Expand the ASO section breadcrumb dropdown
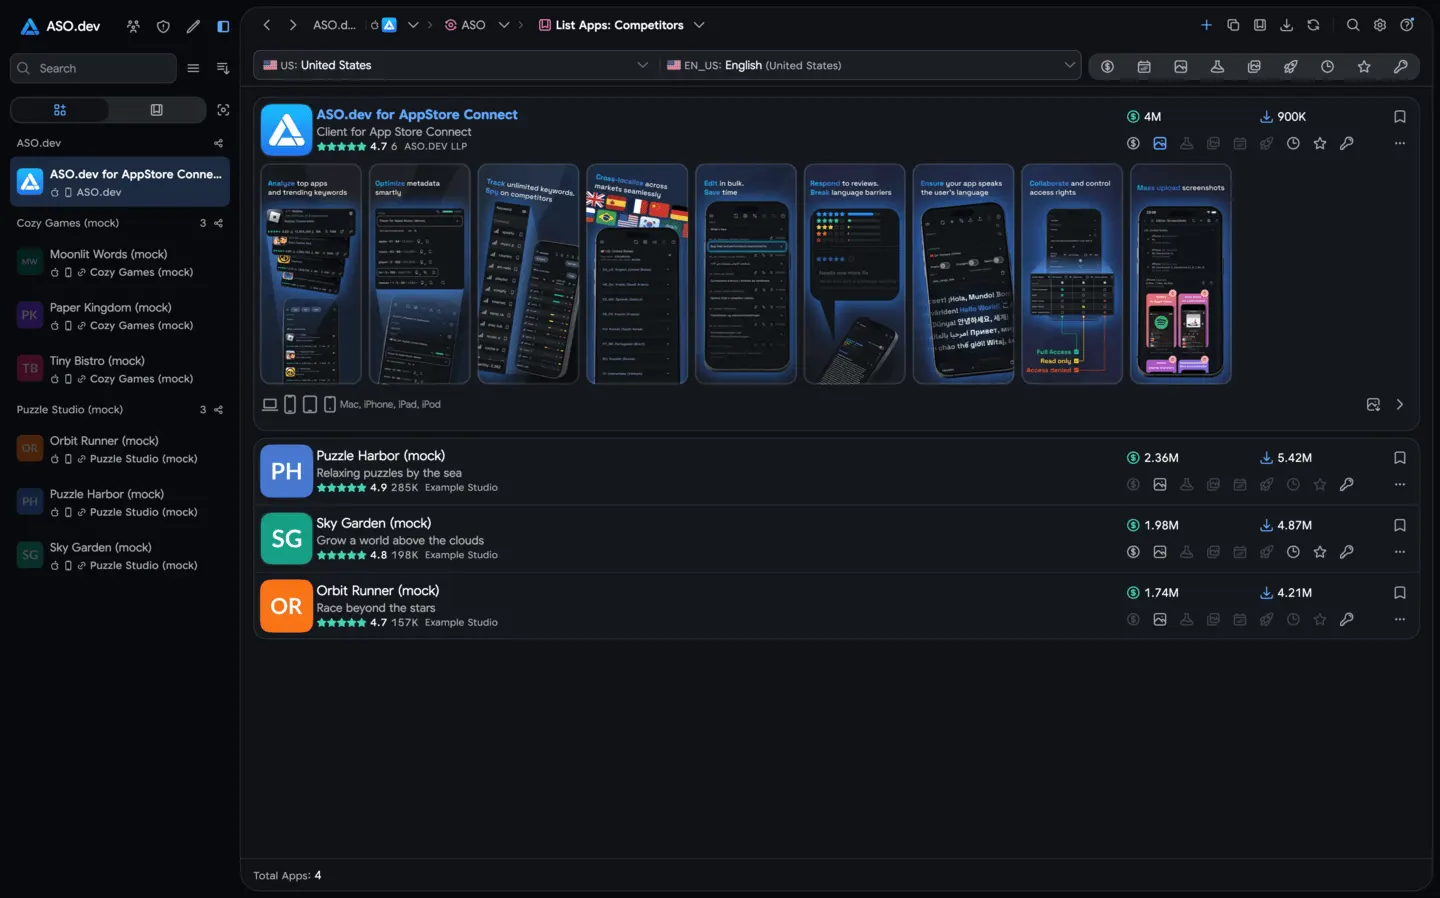The image size is (1440, 898). (504, 25)
